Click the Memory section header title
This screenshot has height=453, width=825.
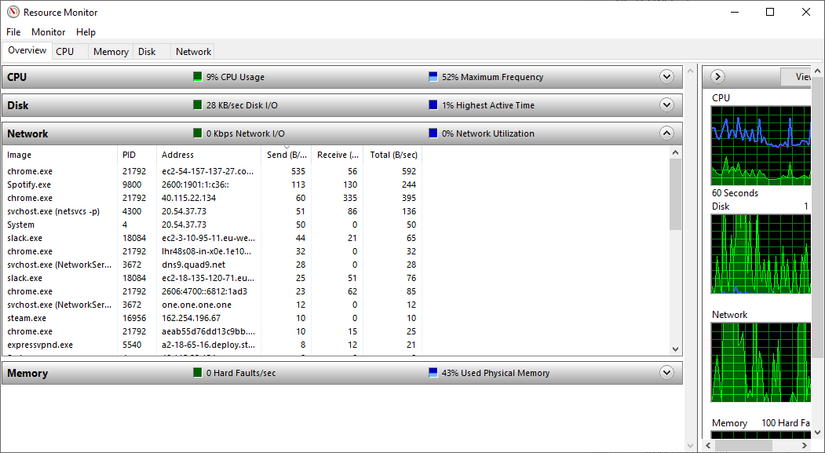click(27, 373)
